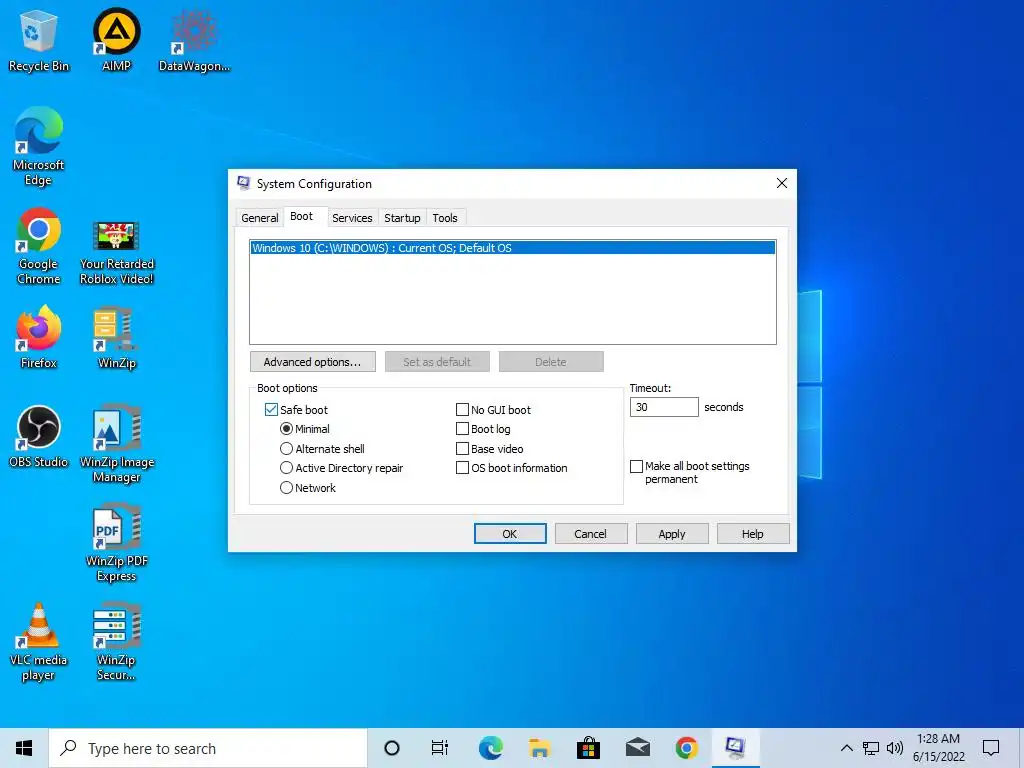Select the DataWagon desktop shortcut
Screen dimensions: 1024x768
(x=194, y=40)
